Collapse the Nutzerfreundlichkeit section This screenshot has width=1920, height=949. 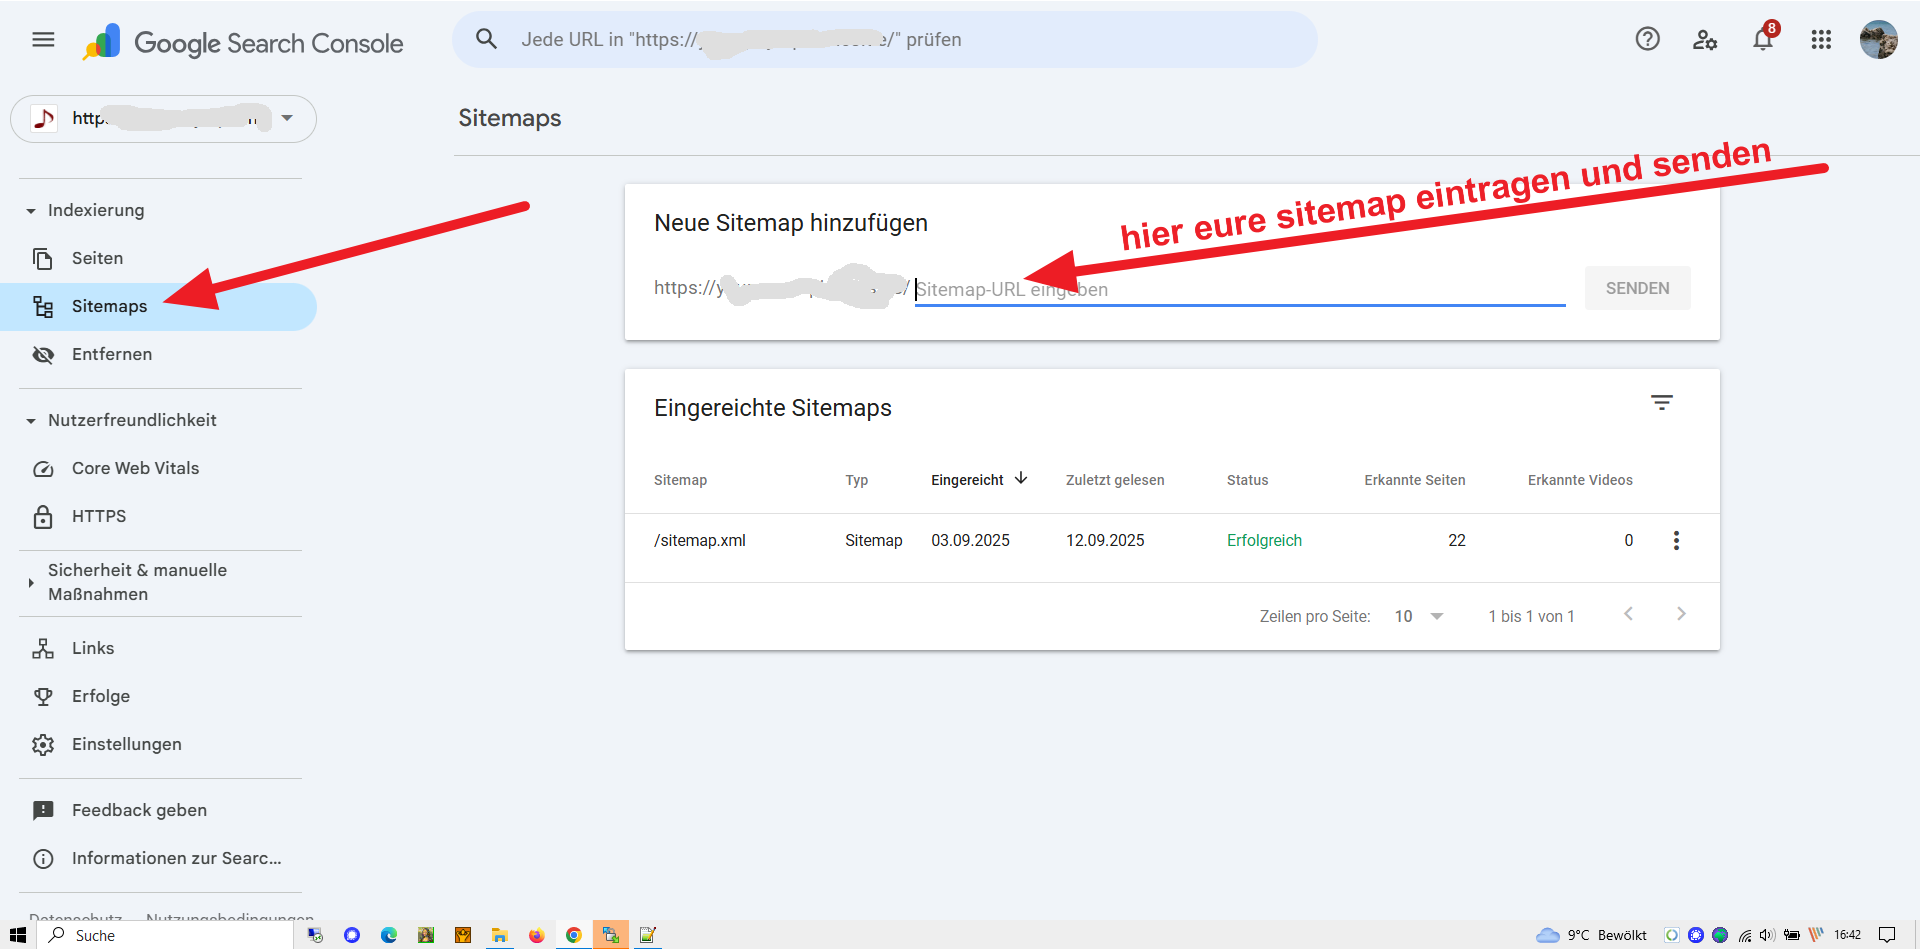tap(31, 421)
